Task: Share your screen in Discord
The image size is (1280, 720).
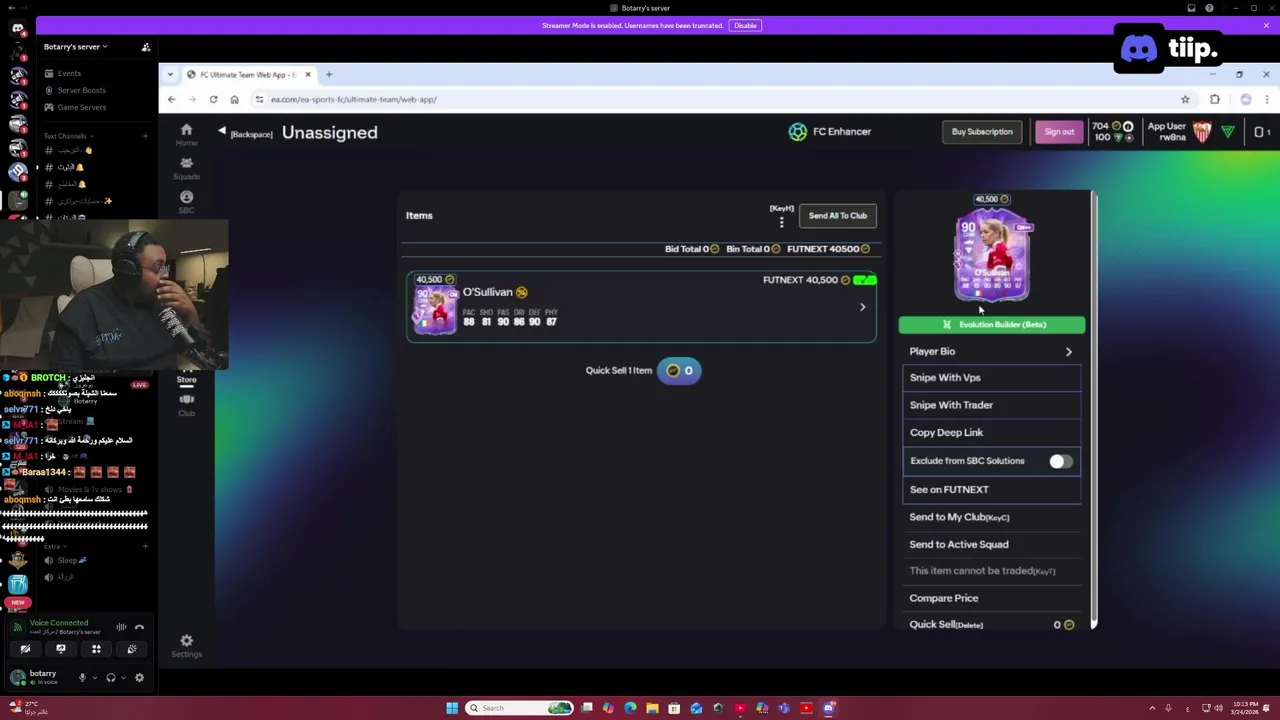Action: 60,649
